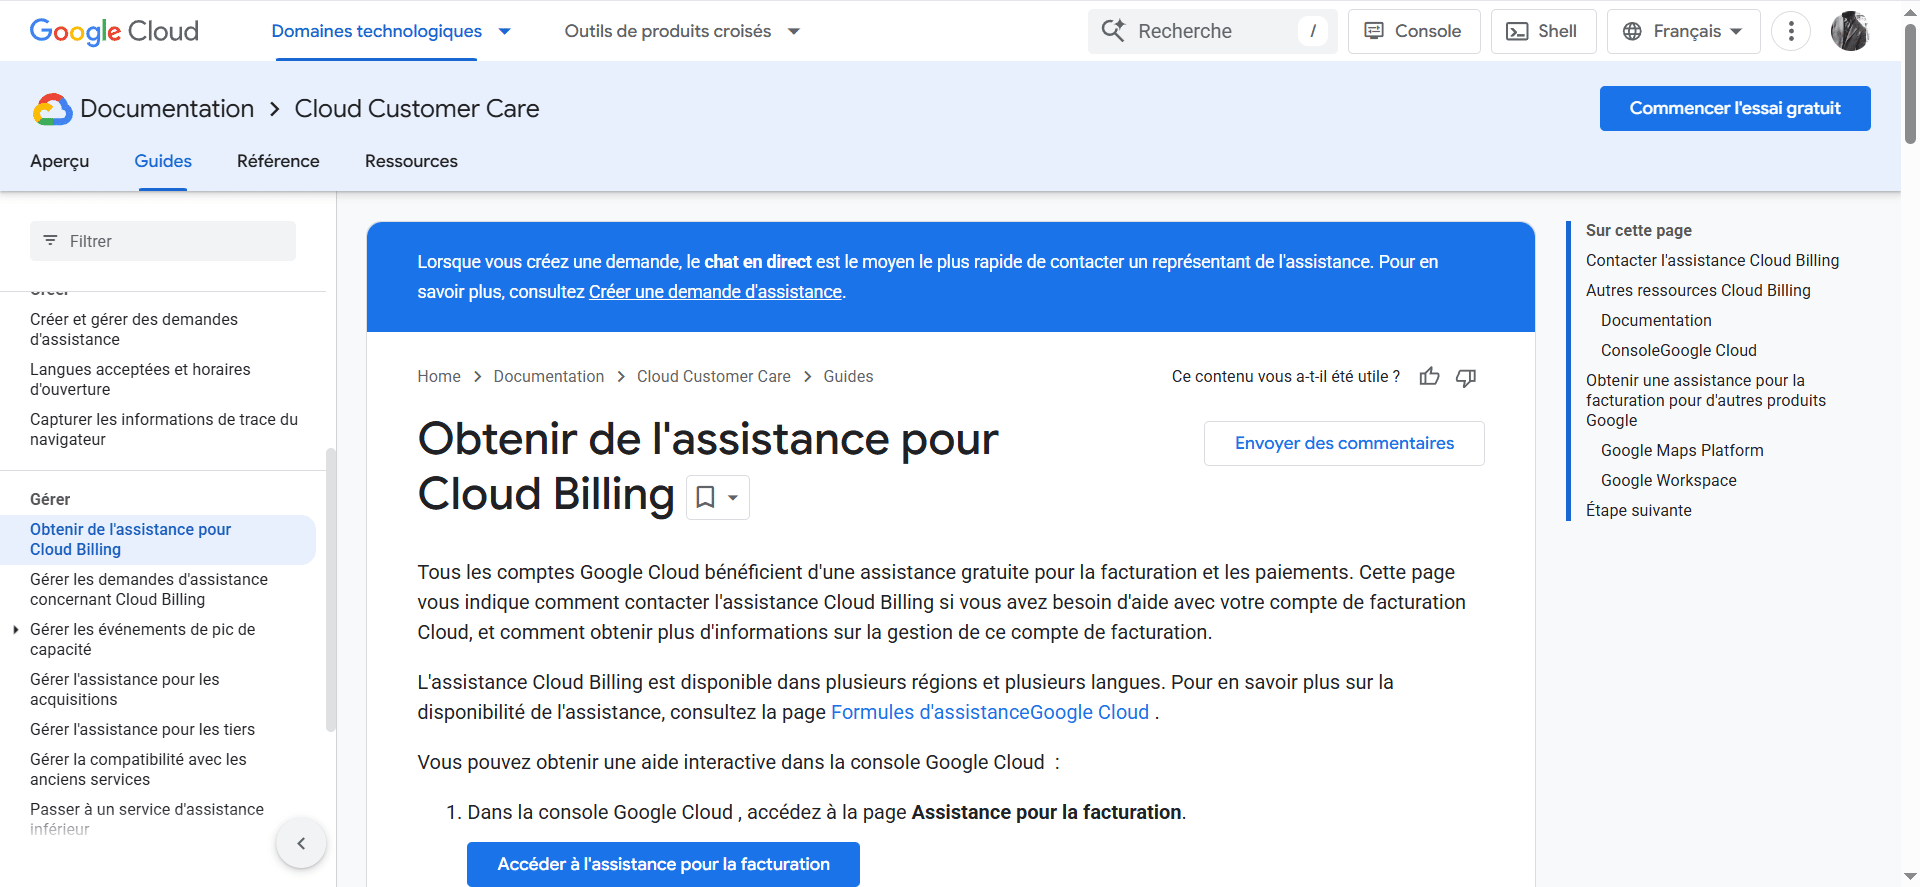1920x887 pixels.
Task: Jump to Étape suivante section
Action: (x=1639, y=510)
